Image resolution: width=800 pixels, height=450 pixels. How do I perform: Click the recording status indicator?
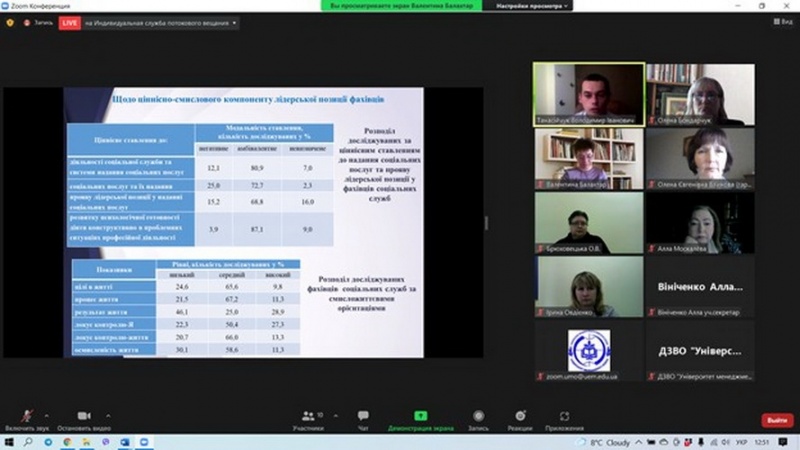point(38,22)
